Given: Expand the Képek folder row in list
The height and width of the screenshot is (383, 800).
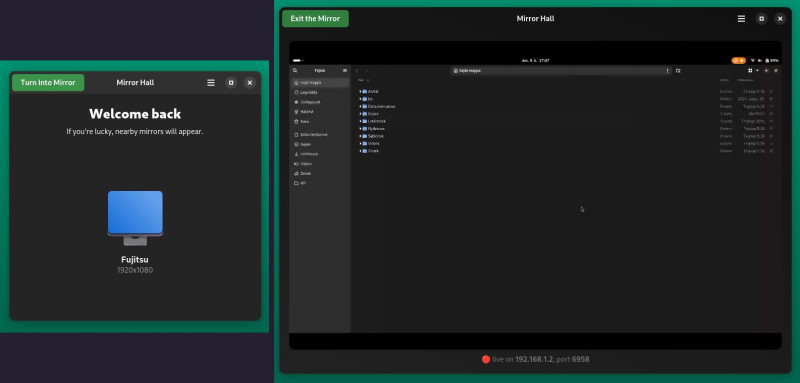Looking at the screenshot, I should click(x=360, y=114).
